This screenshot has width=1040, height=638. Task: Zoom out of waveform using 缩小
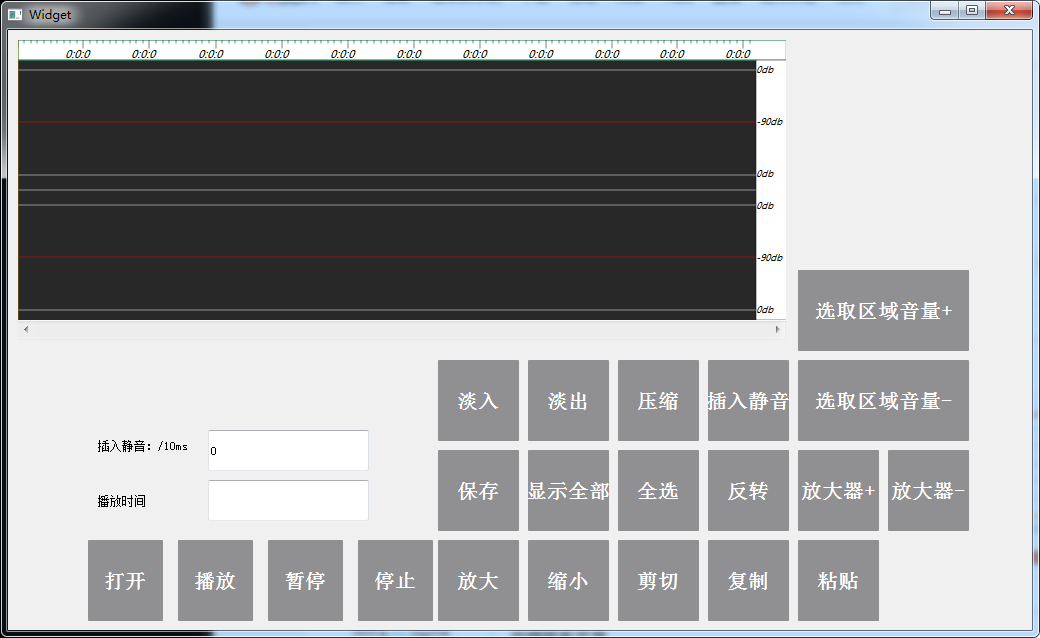(568, 581)
